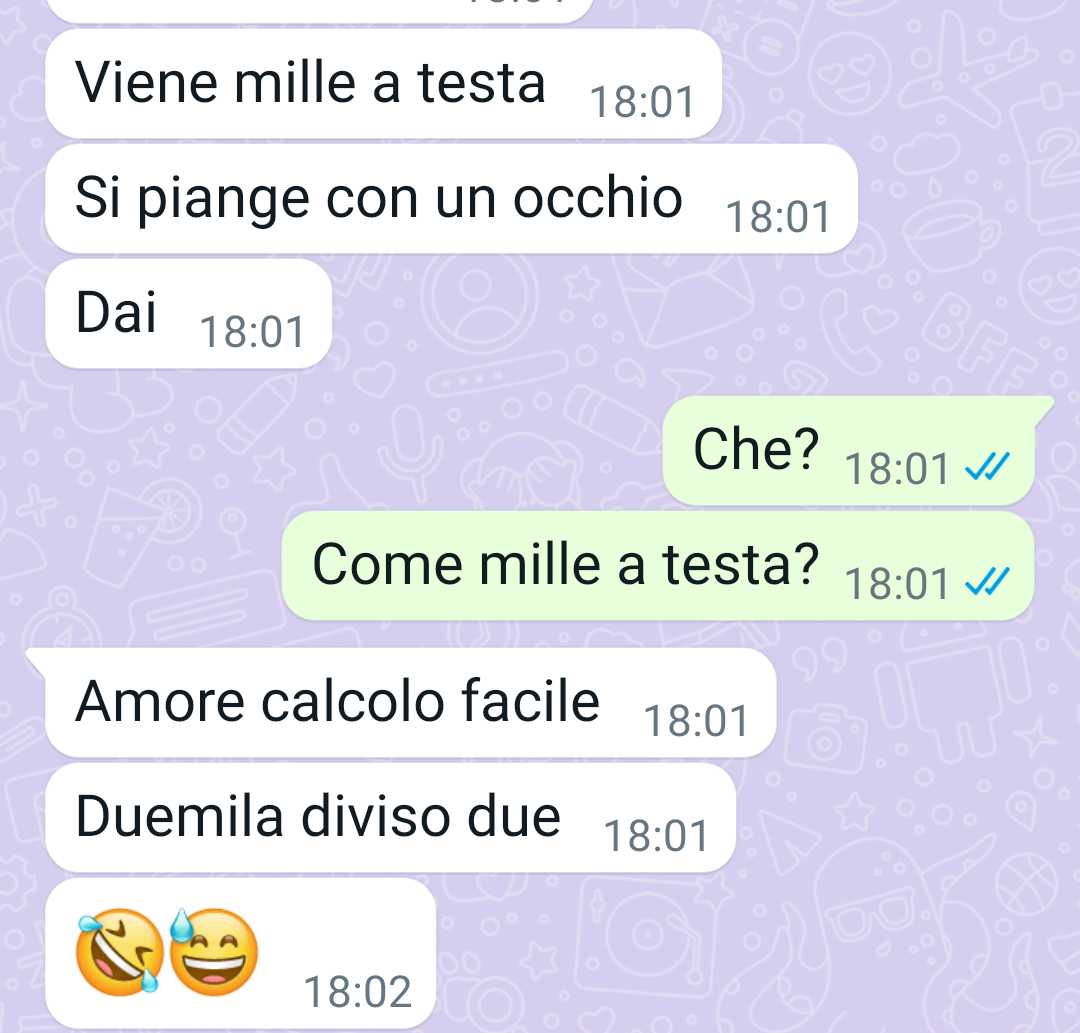Tap the rolling-on-floor laughing emoji

click(x=121, y=952)
